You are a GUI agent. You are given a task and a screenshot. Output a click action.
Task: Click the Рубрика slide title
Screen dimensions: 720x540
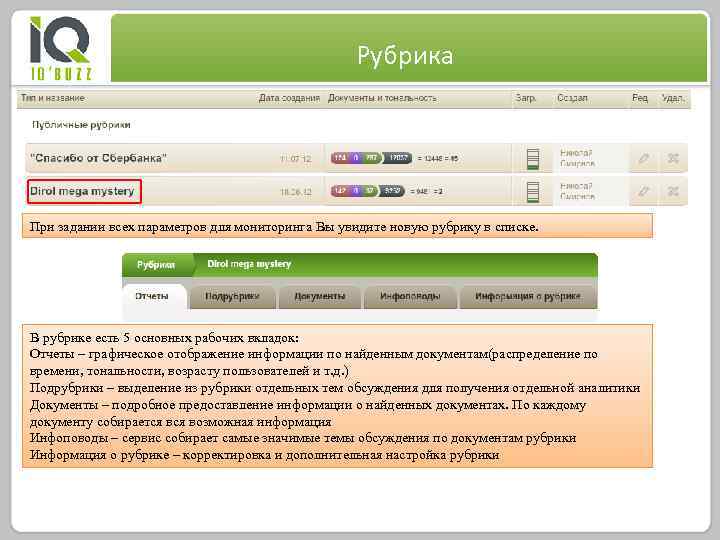(x=405, y=56)
